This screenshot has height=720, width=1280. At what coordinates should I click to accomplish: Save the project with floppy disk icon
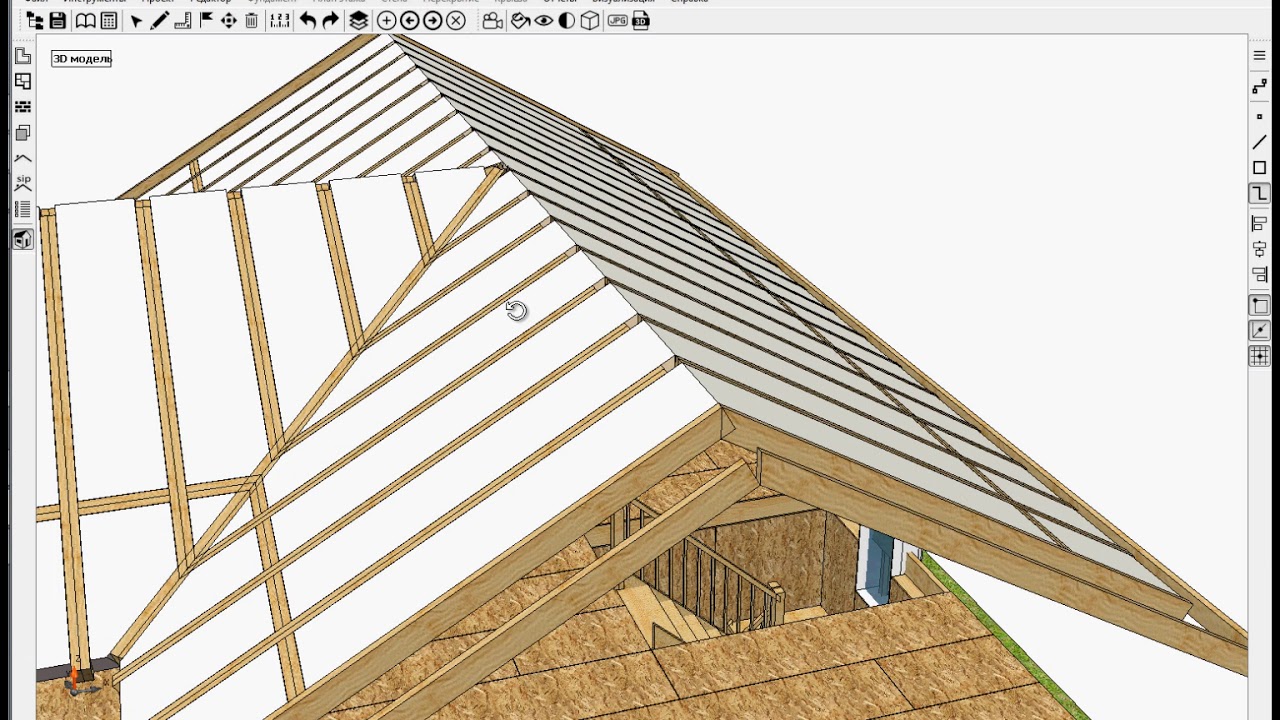click(x=57, y=20)
